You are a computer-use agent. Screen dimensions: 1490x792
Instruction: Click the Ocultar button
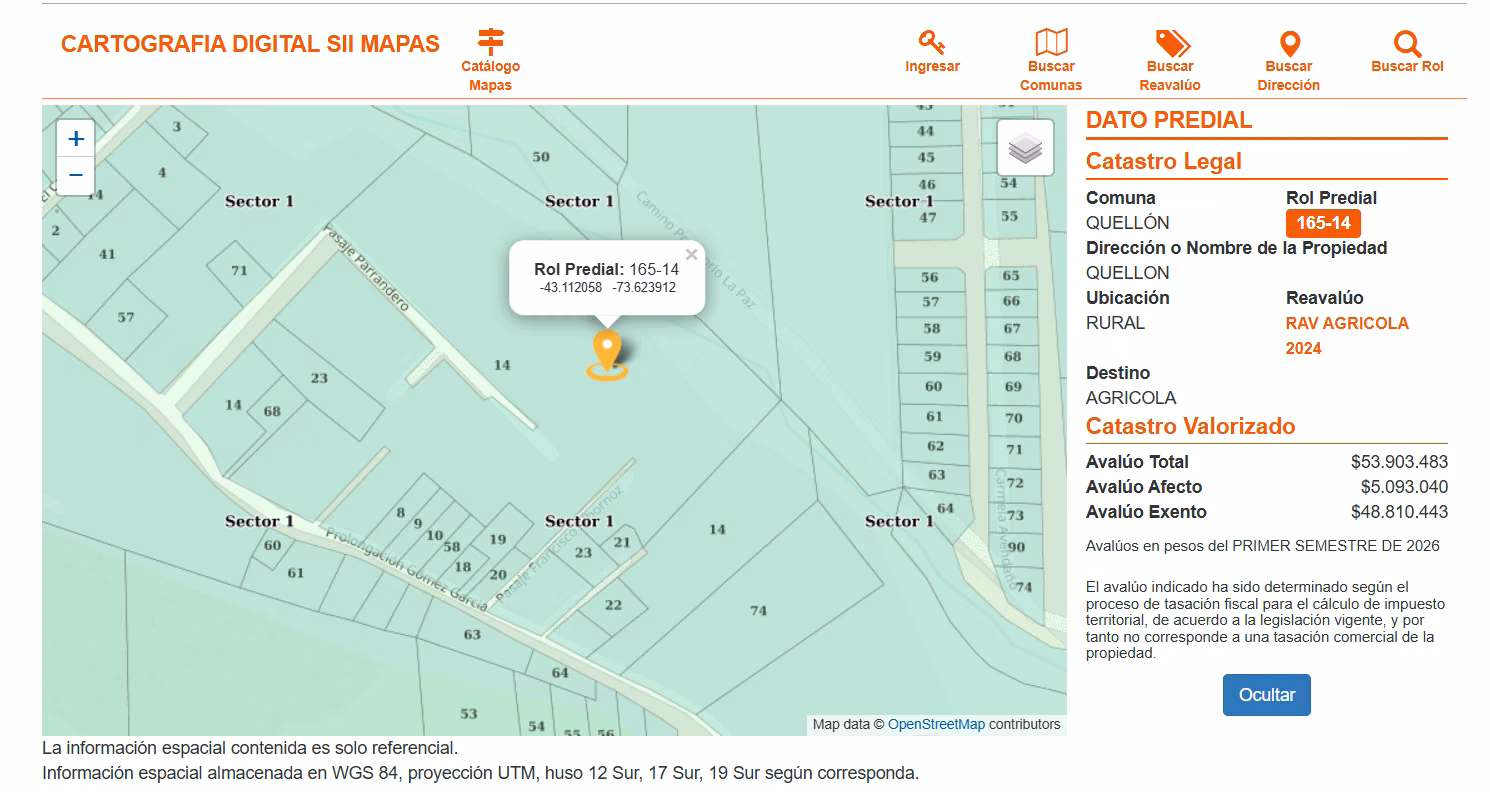(x=1266, y=695)
